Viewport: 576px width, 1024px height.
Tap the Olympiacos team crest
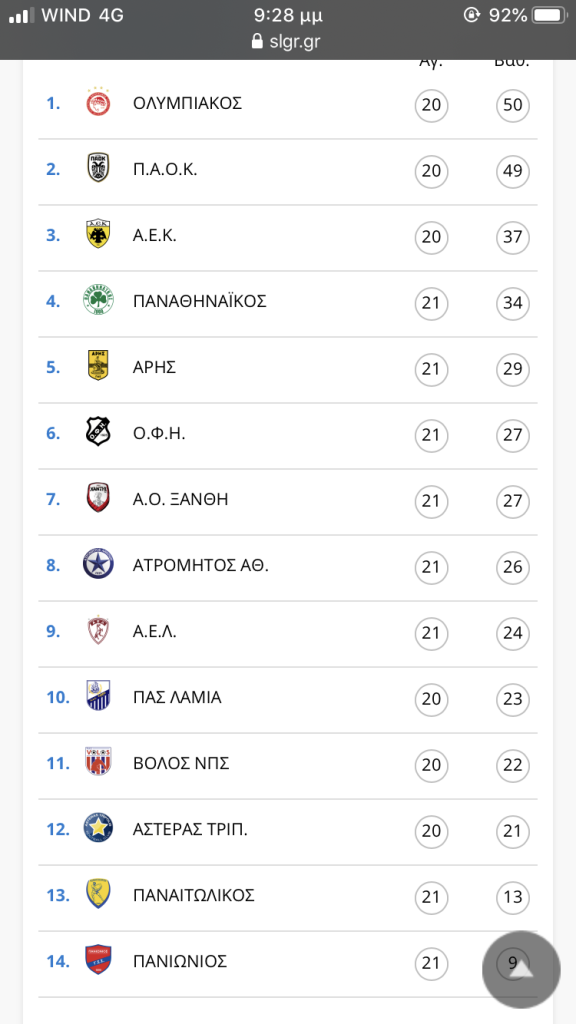99,103
